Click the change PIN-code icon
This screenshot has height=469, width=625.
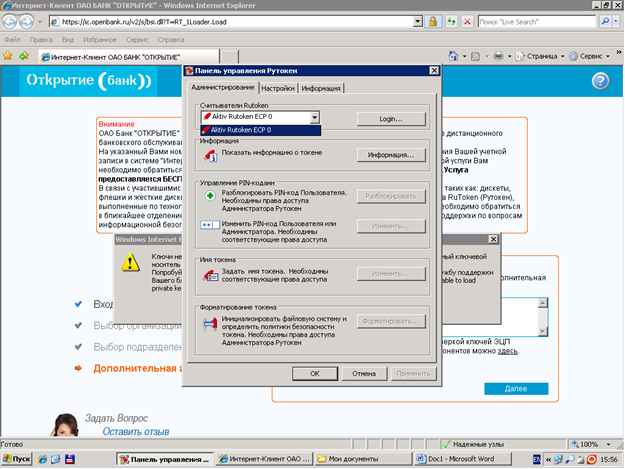coord(210,227)
